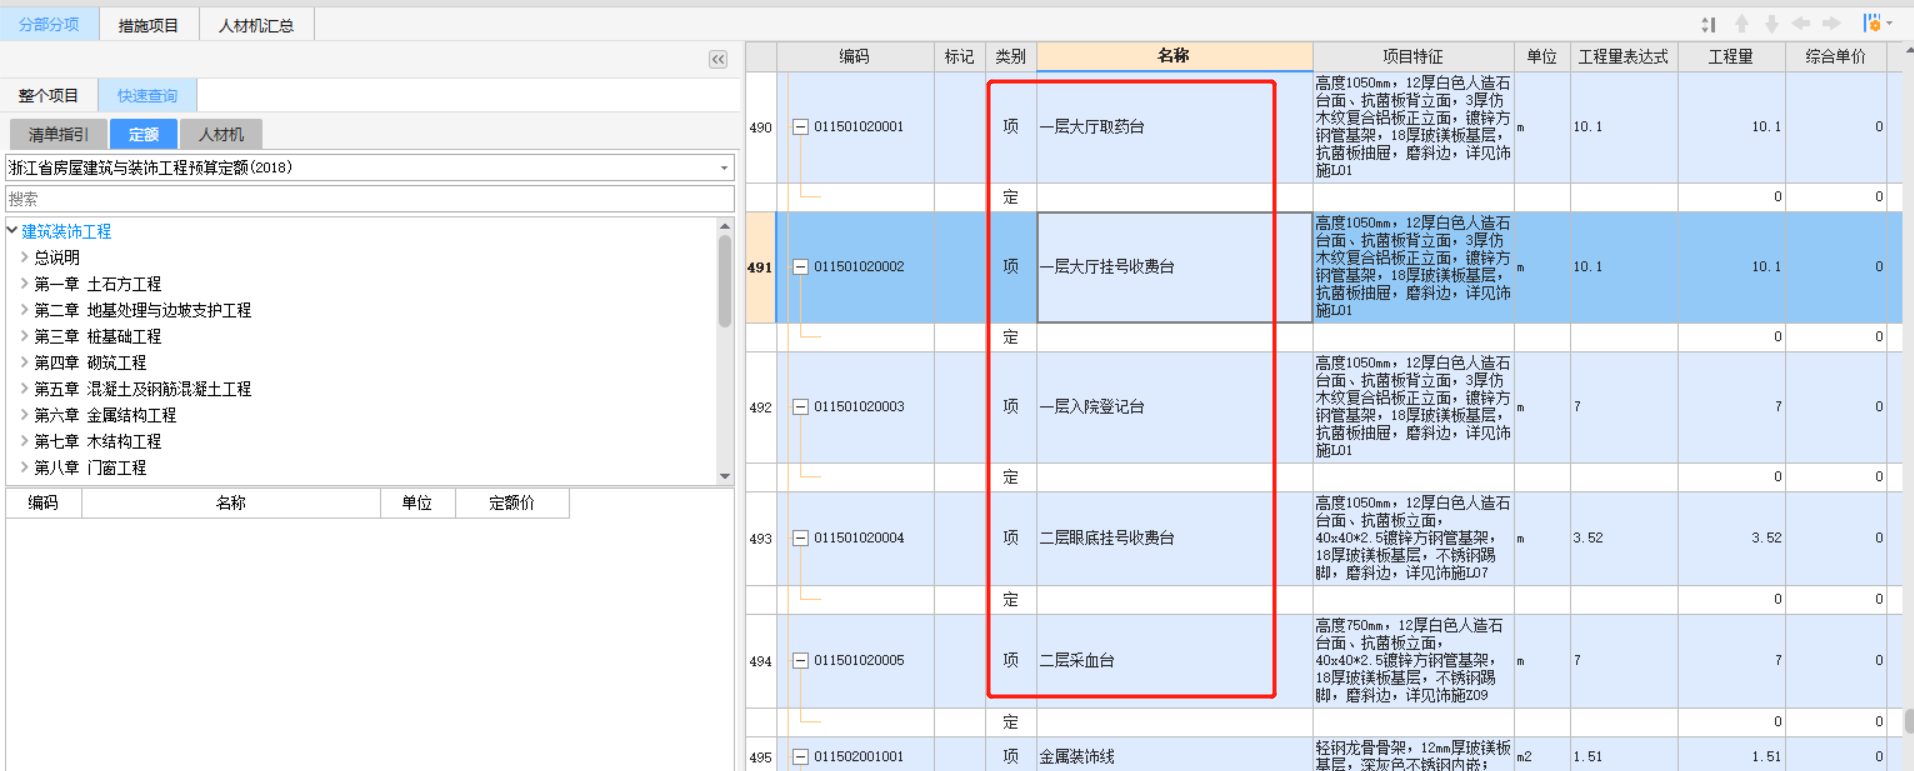Select the 二层眼底挂号收费台 name cell
Image resolution: width=1914 pixels, height=771 pixels.
(1174, 538)
